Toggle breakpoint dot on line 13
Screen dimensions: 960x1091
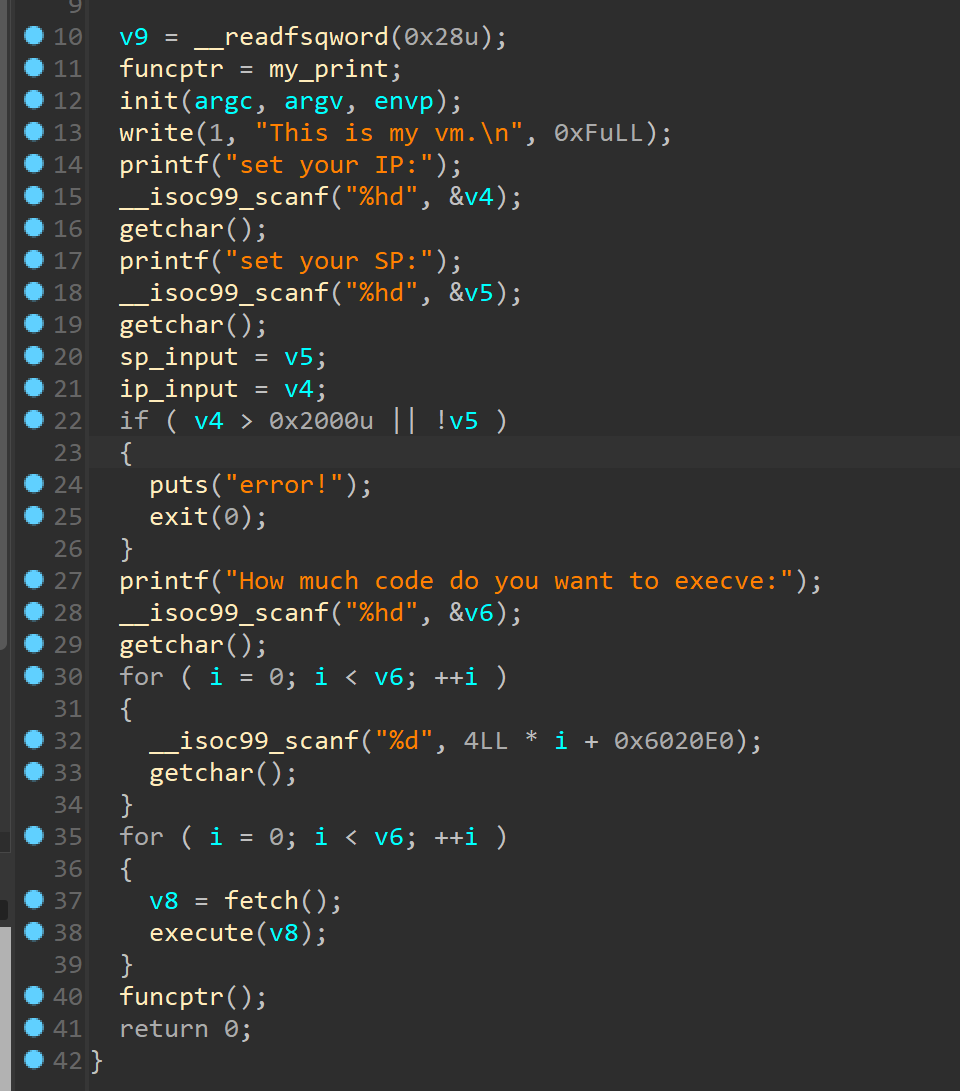(x=33, y=132)
